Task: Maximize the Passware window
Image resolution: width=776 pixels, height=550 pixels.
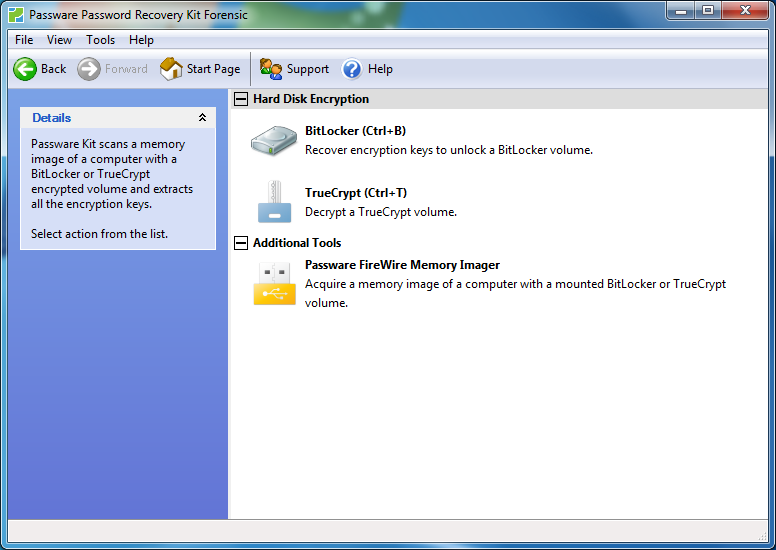Action: (708, 11)
